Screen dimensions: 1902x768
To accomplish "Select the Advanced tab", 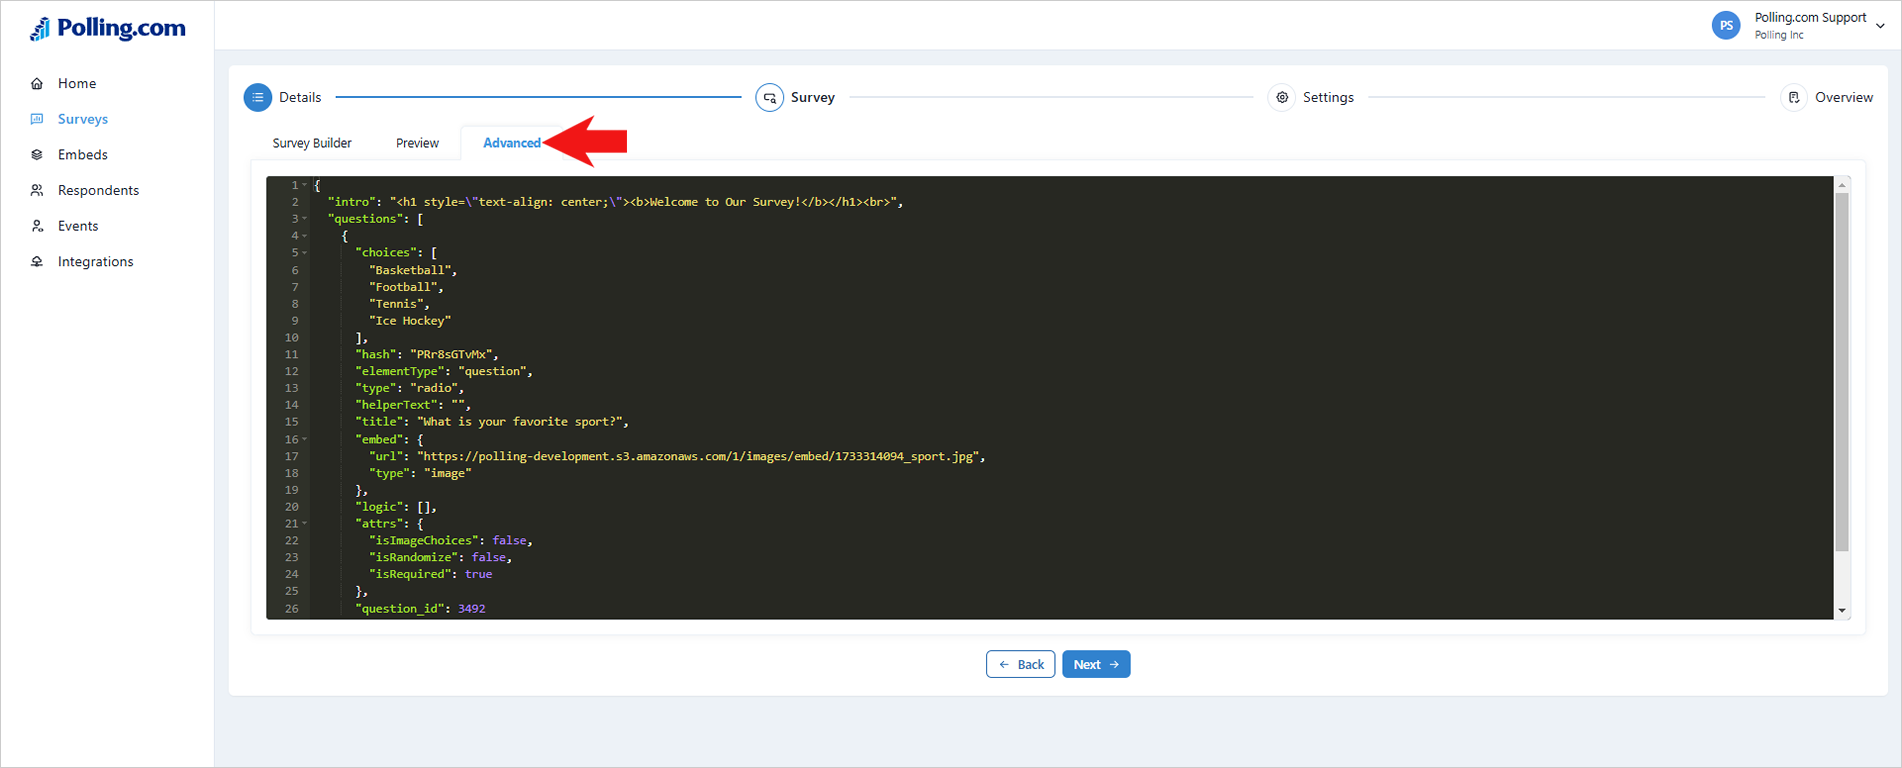I will tap(512, 143).
